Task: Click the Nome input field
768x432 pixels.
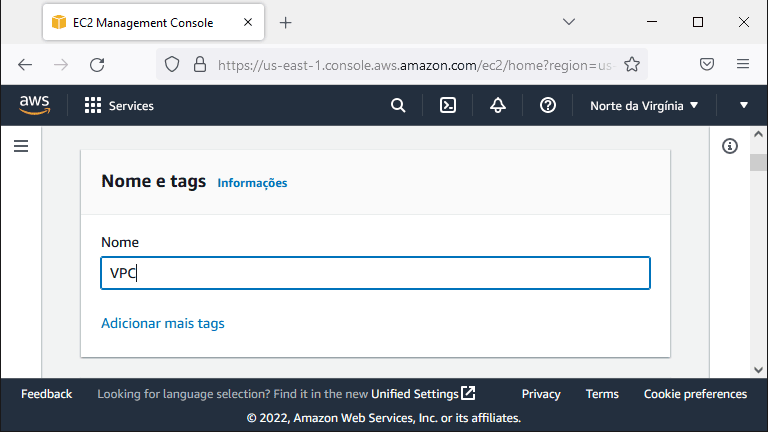Action: coord(375,273)
